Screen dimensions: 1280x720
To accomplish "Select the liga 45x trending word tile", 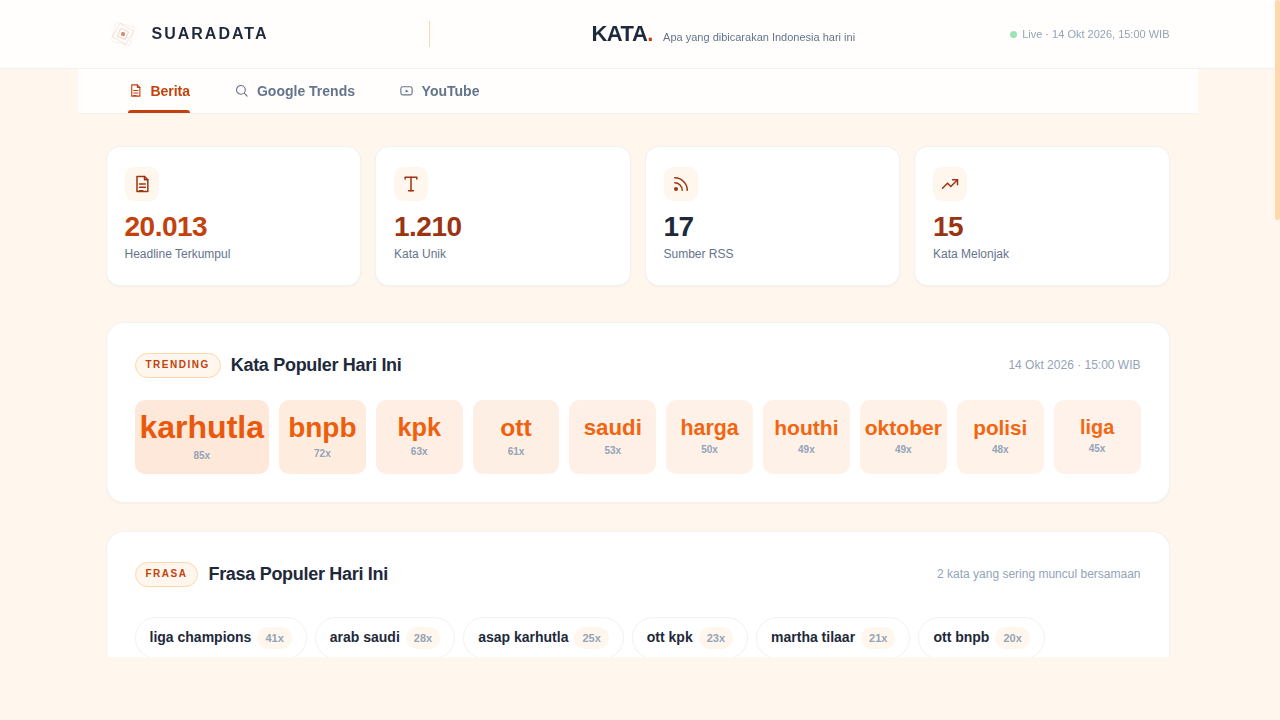I will (x=1097, y=437).
